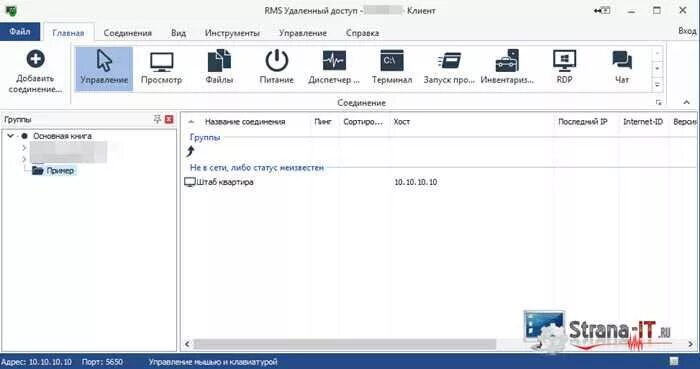Open the Файл menu

pyautogui.click(x=20, y=32)
